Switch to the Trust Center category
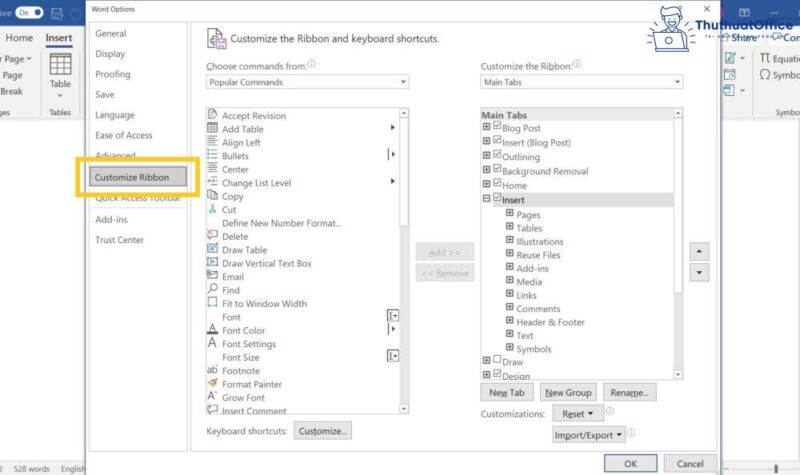Viewport: 800px width, 475px height. (x=119, y=240)
